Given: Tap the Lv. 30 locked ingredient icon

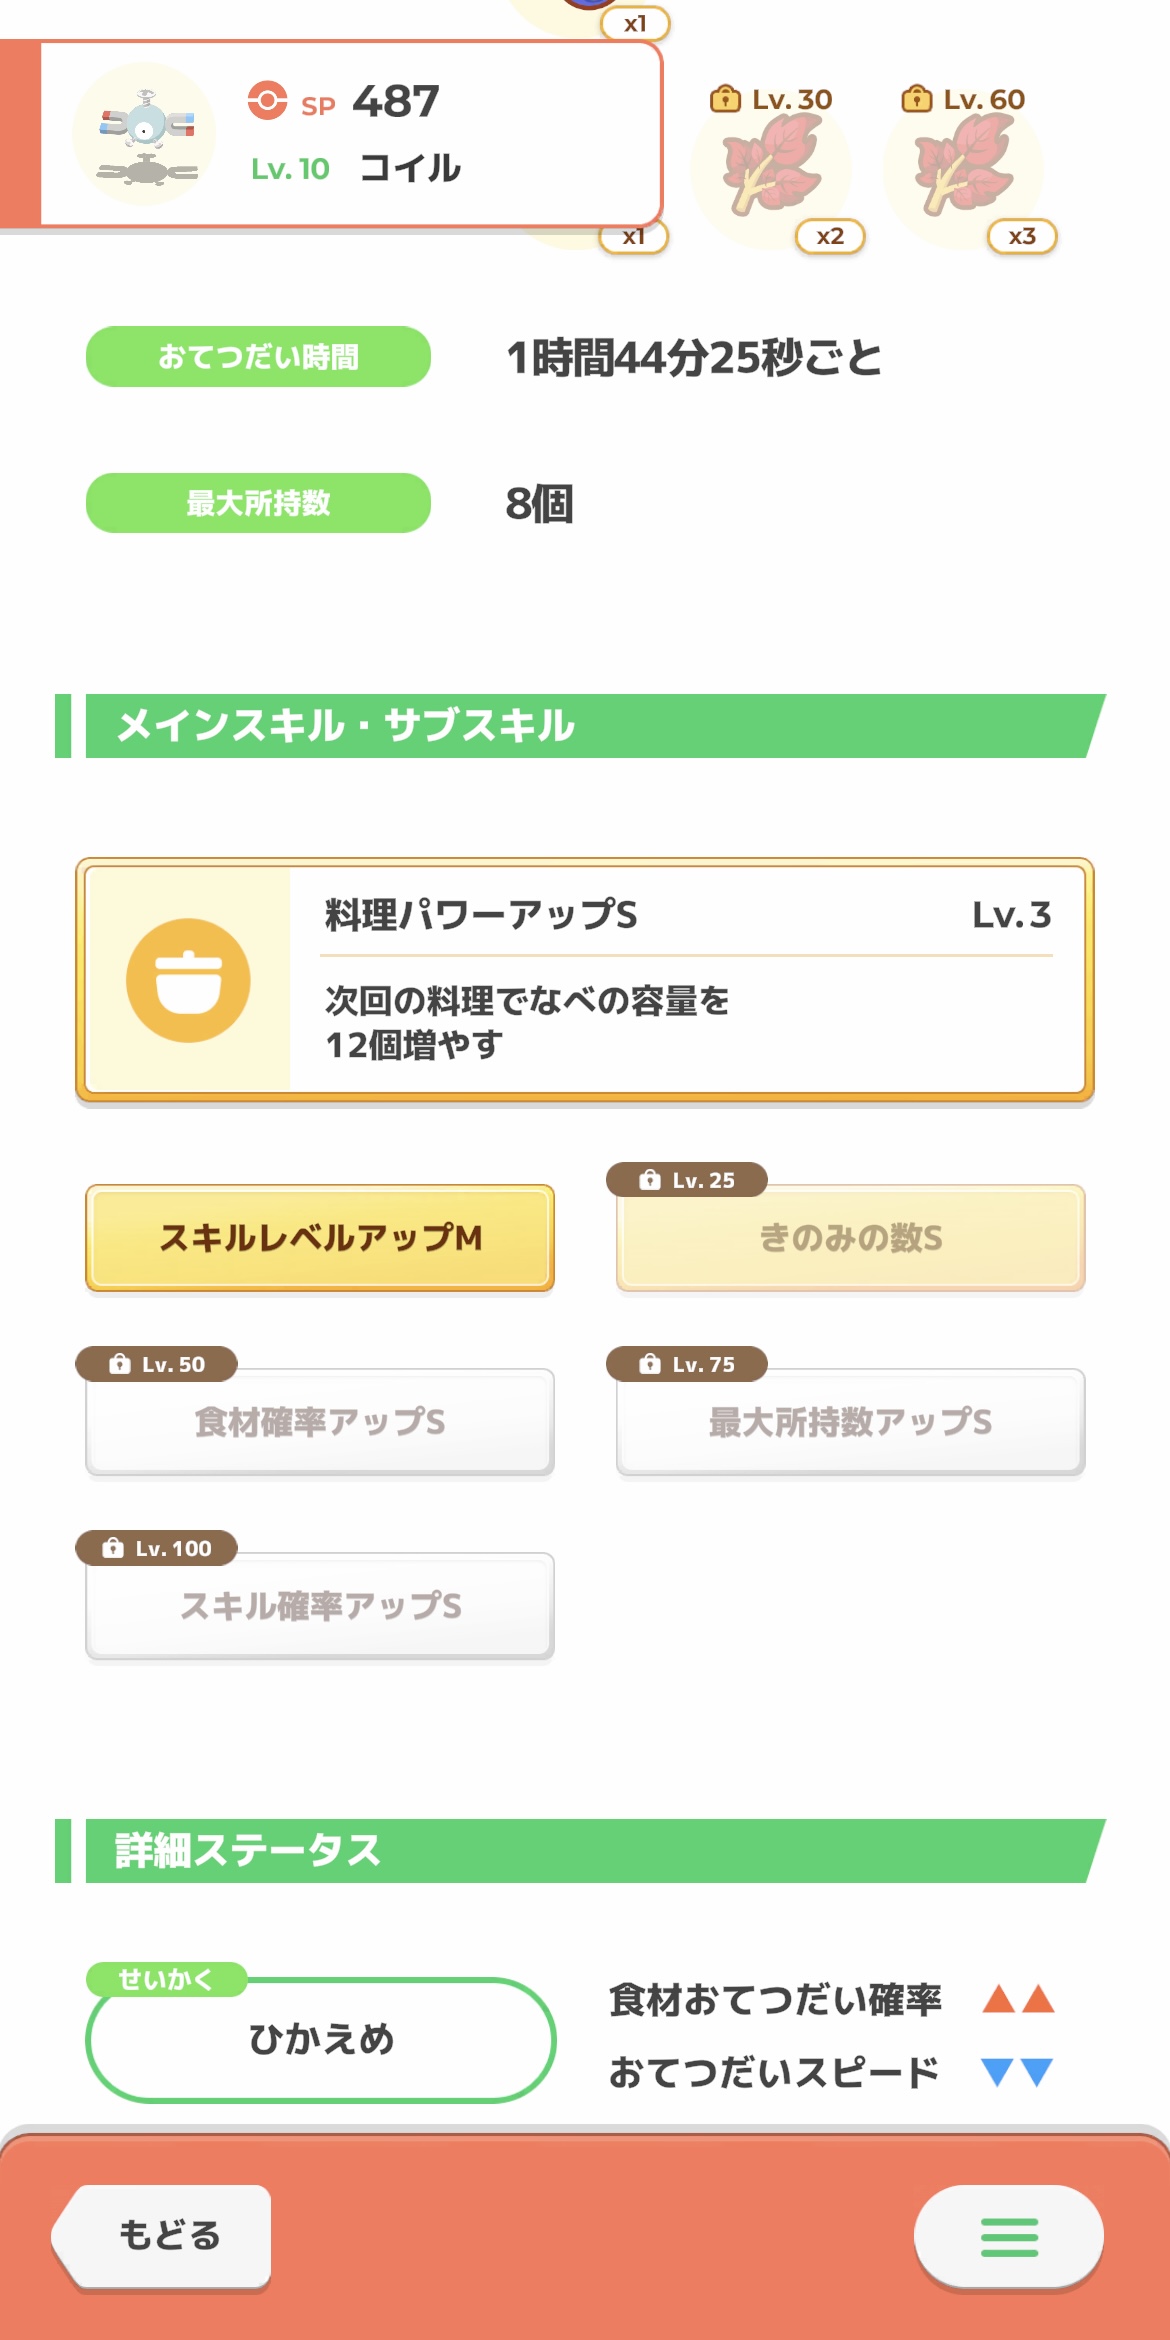Looking at the screenshot, I should tap(771, 166).
